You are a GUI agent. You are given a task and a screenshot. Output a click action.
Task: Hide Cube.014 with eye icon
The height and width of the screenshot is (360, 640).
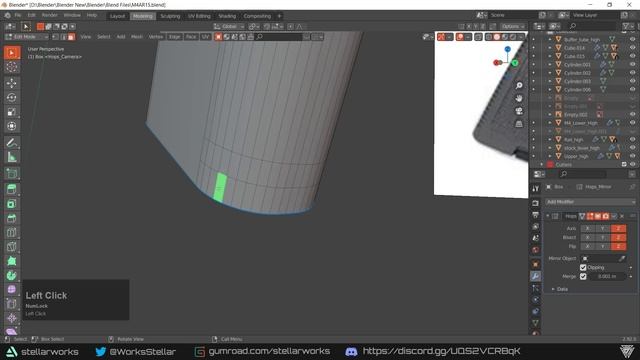[632, 48]
